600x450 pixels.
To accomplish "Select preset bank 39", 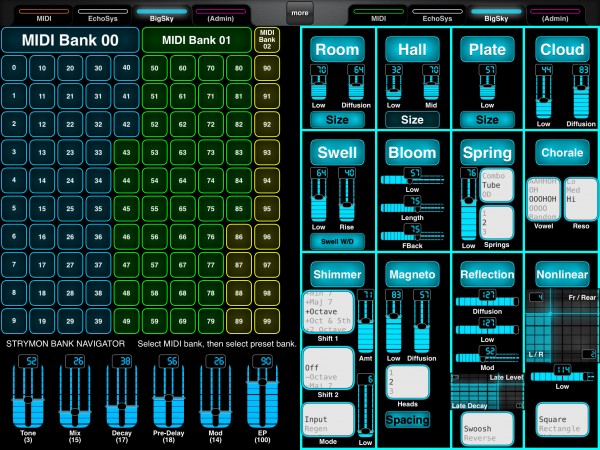I will coord(98,321).
